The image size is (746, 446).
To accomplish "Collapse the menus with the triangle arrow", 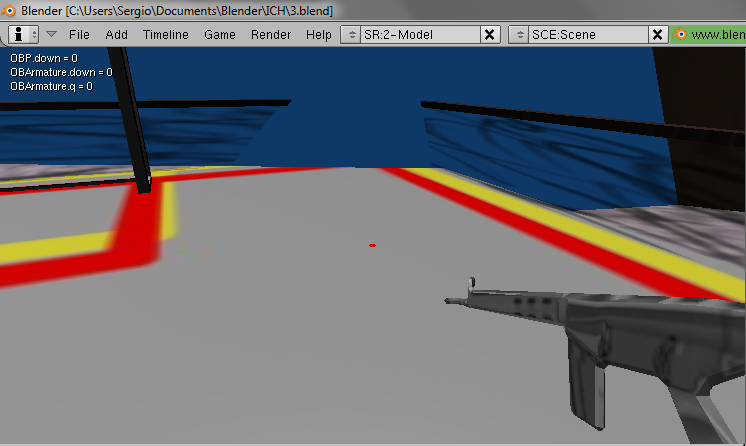I will (x=51, y=34).
